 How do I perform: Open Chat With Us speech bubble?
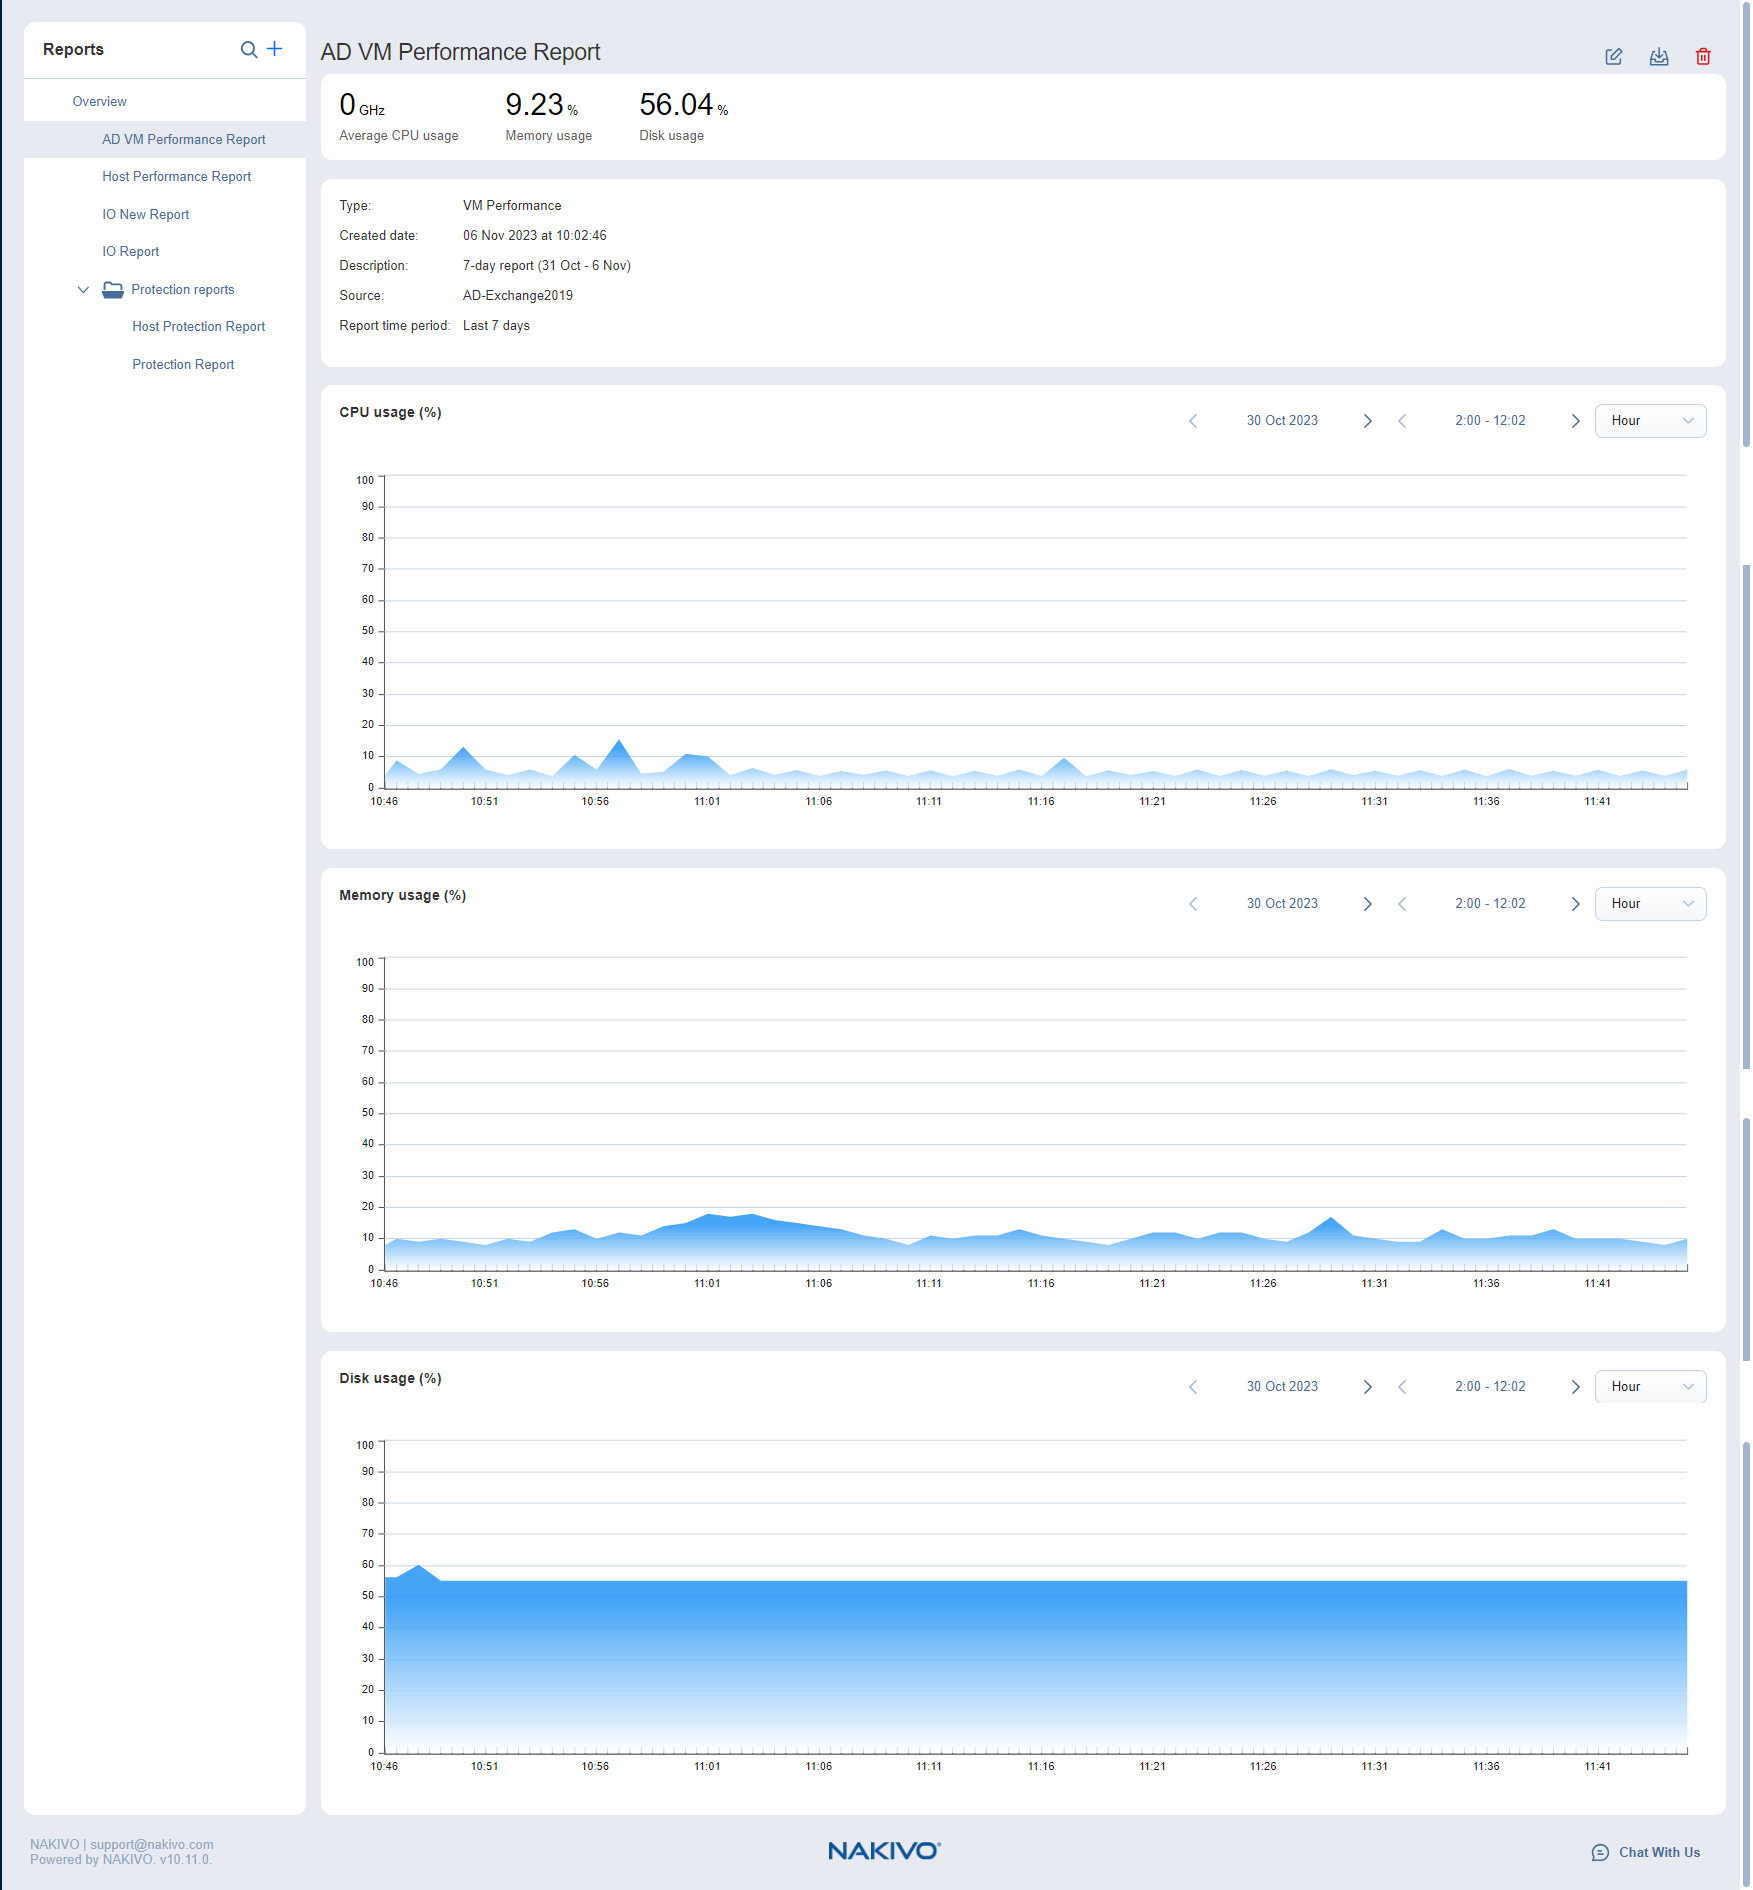(1600, 1852)
